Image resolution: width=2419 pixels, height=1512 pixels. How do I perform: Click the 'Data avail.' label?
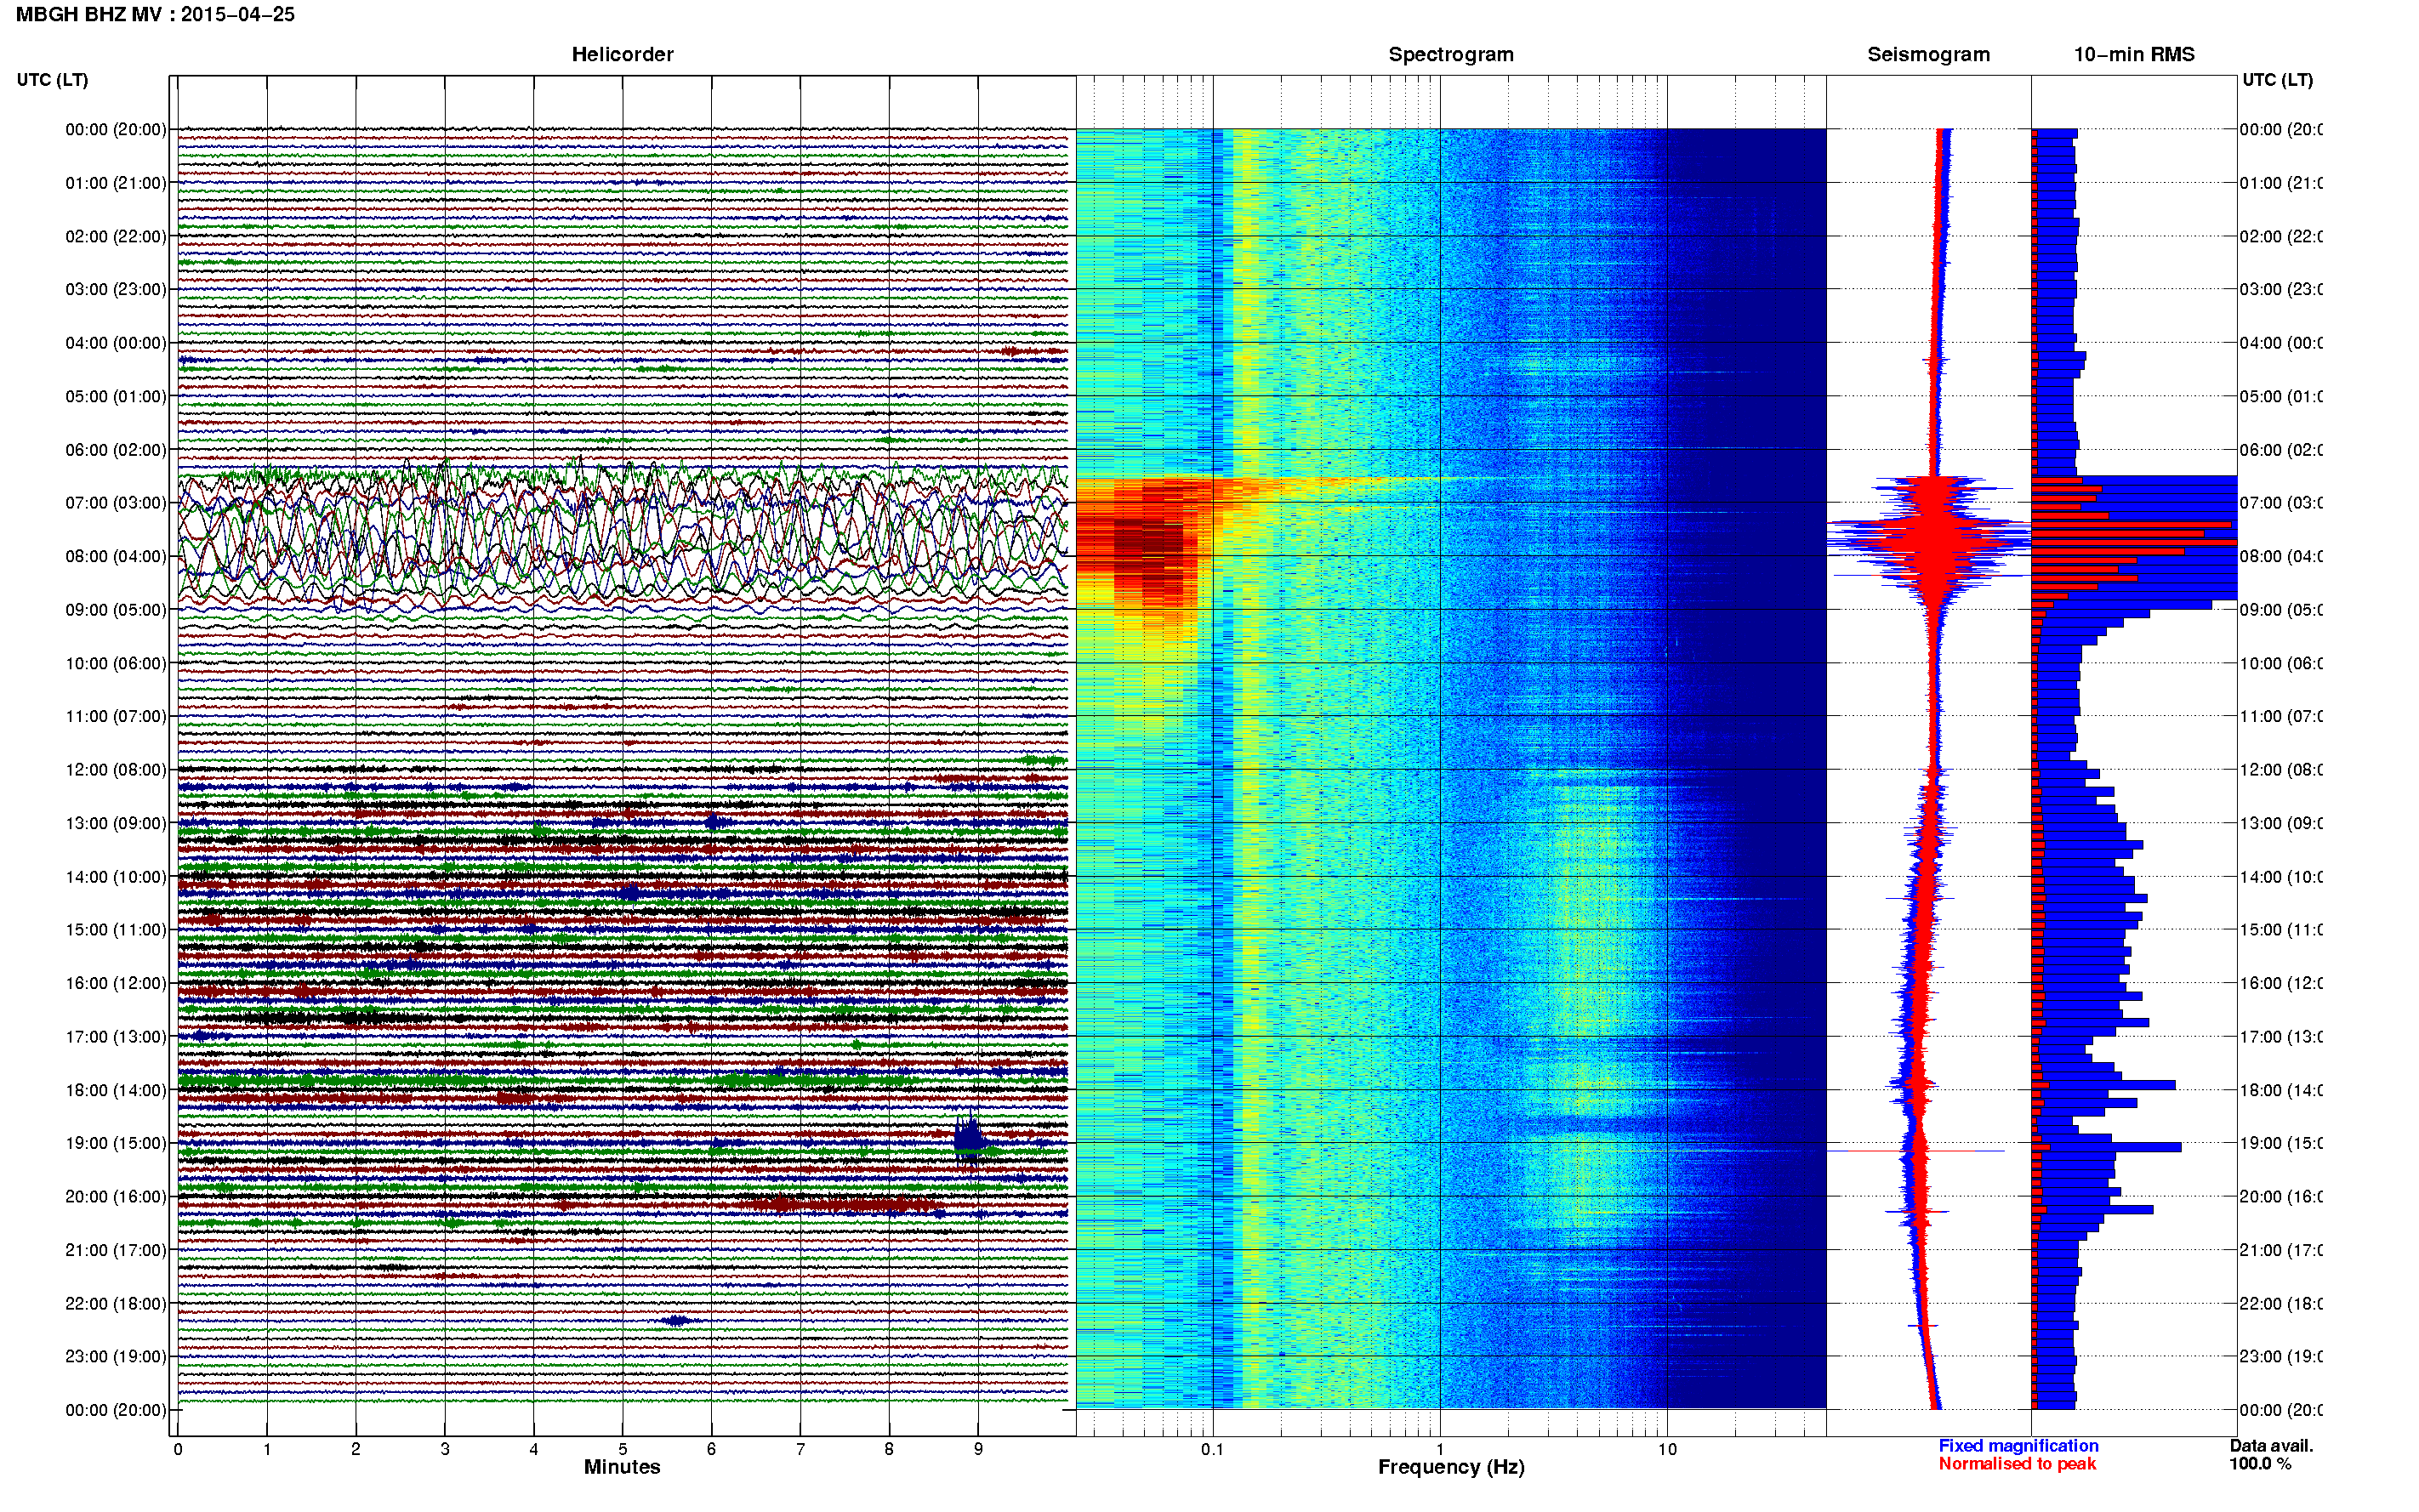(2271, 1446)
